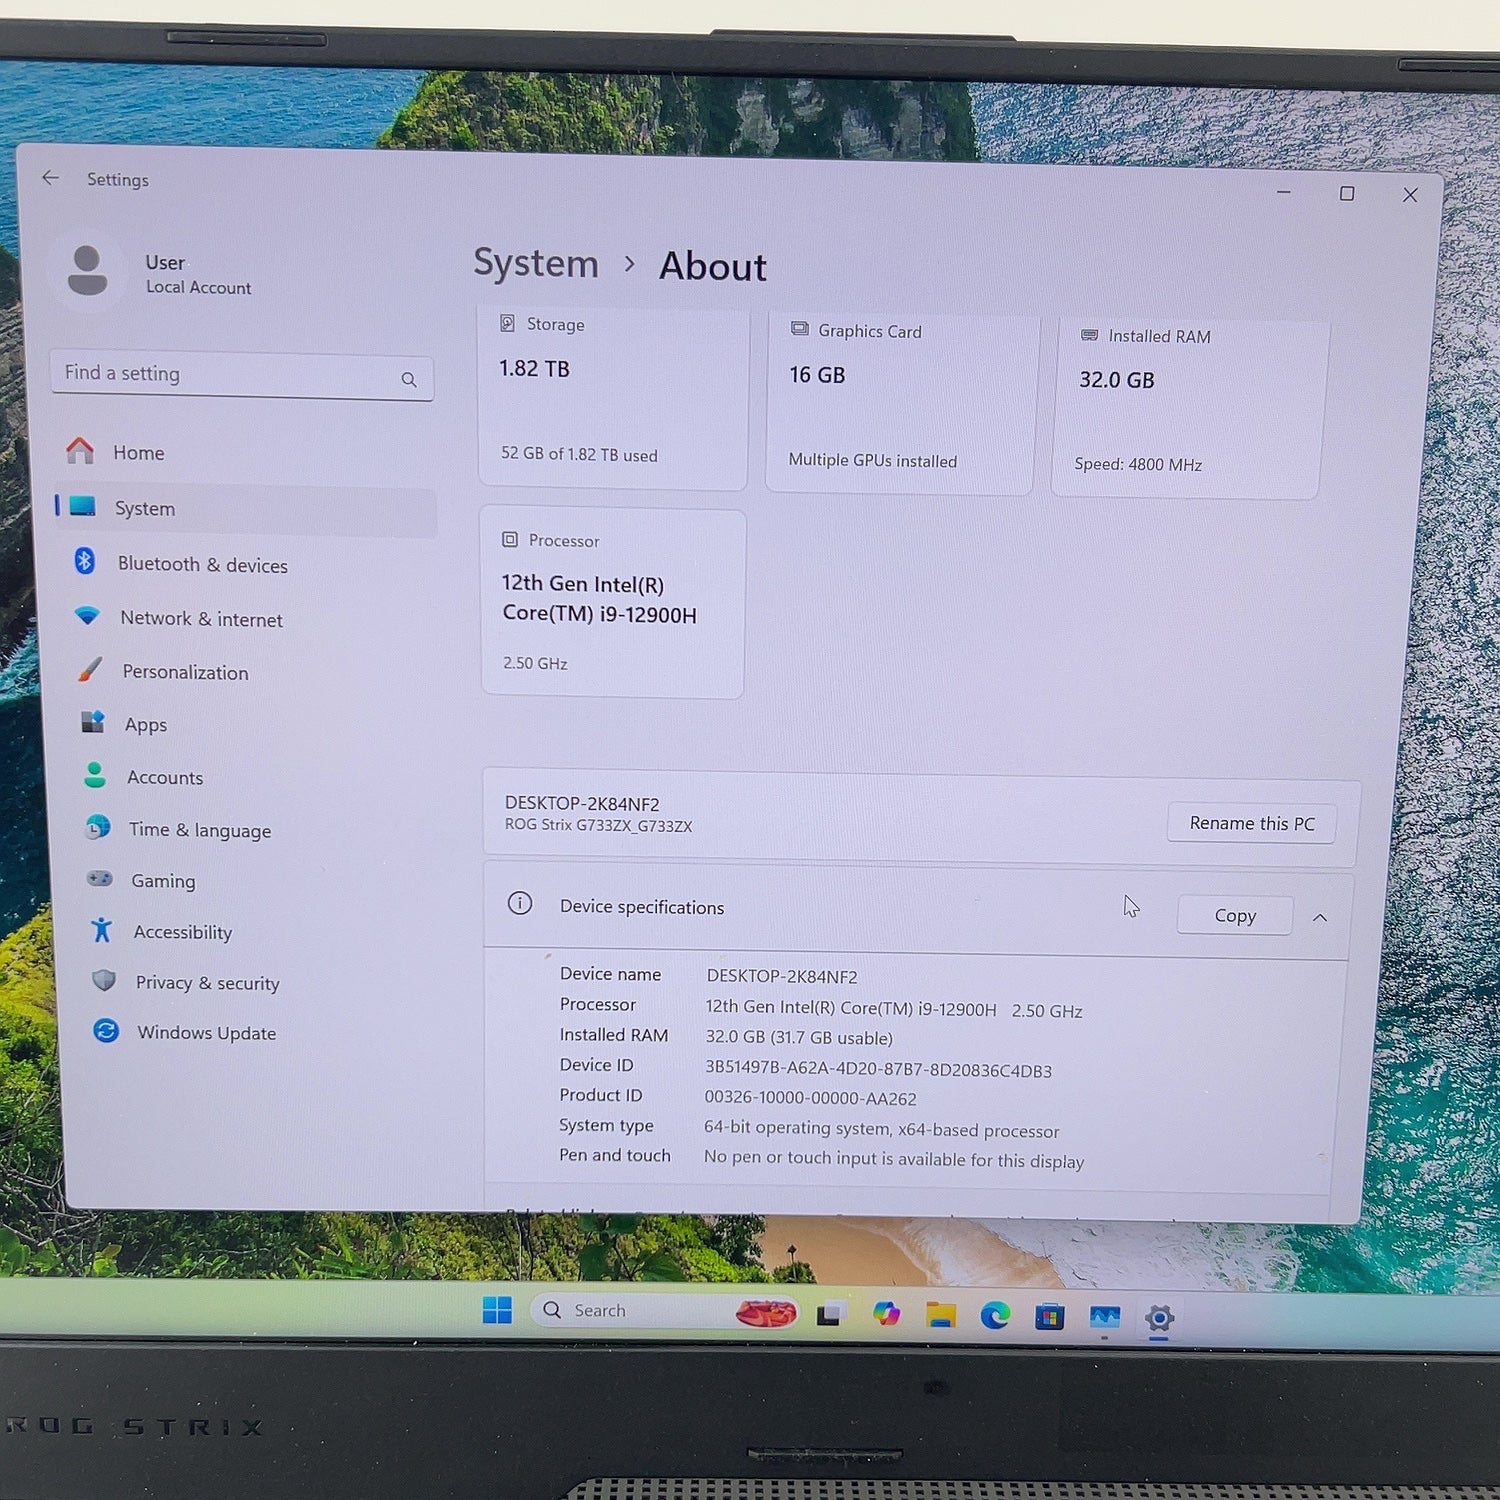Open Microsoft Store from the taskbar
1500x1500 pixels.
click(1049, 1316)
